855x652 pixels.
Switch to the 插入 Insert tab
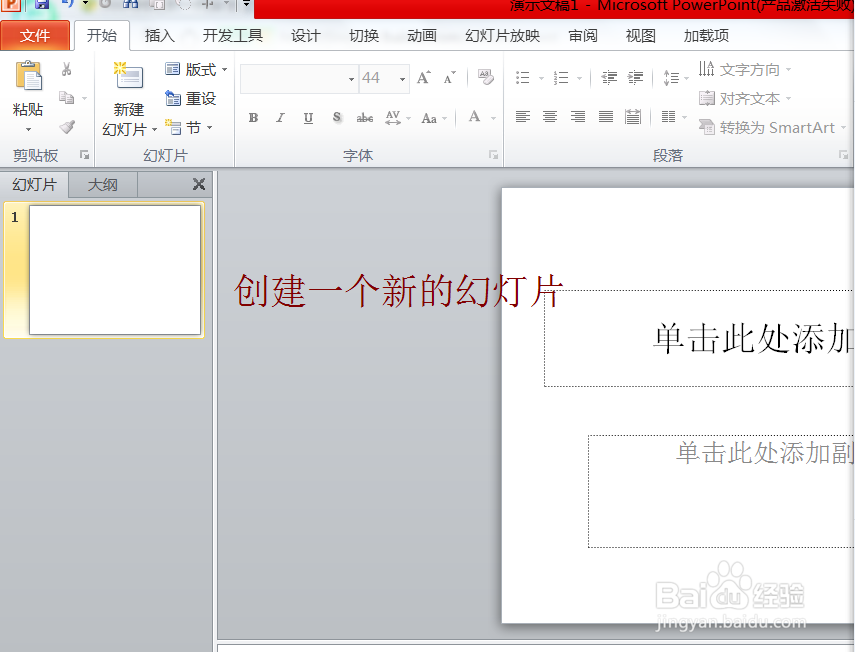tap(159, 36)
